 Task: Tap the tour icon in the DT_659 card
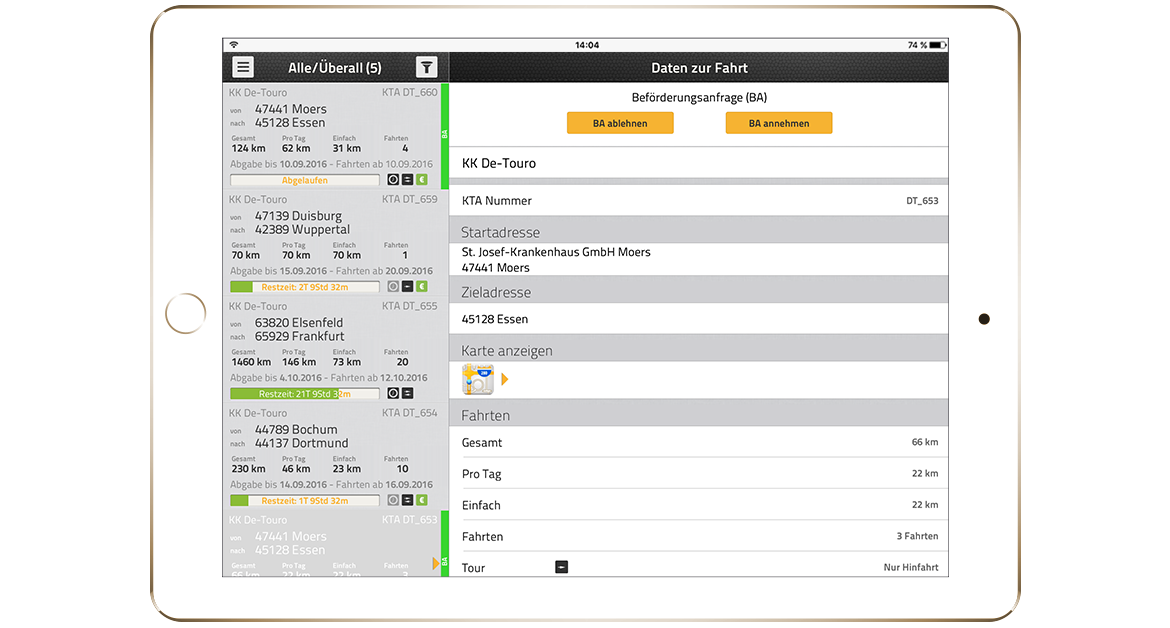[x=407, y=286]
